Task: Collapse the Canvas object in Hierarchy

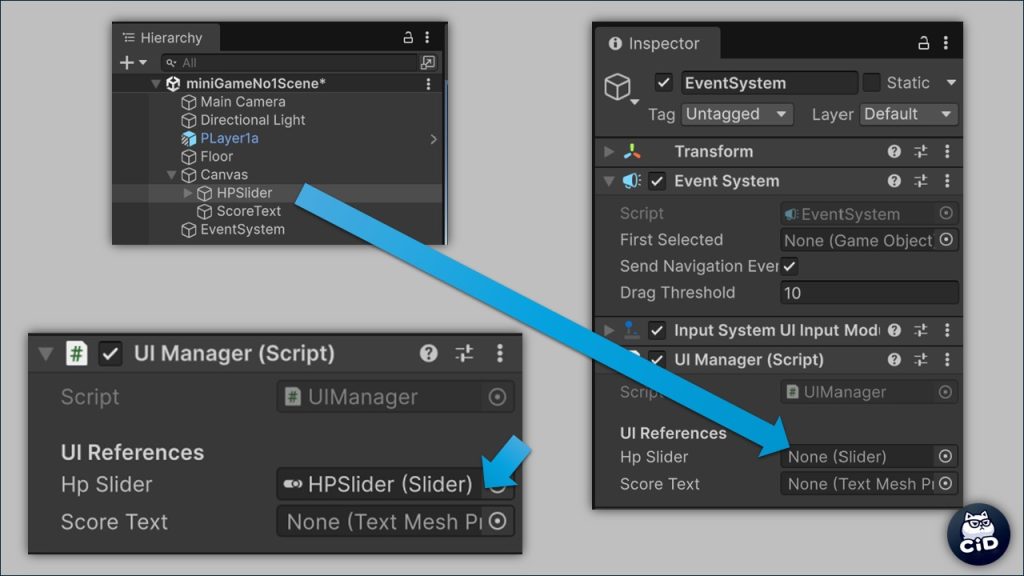Action: coord(172,175)
